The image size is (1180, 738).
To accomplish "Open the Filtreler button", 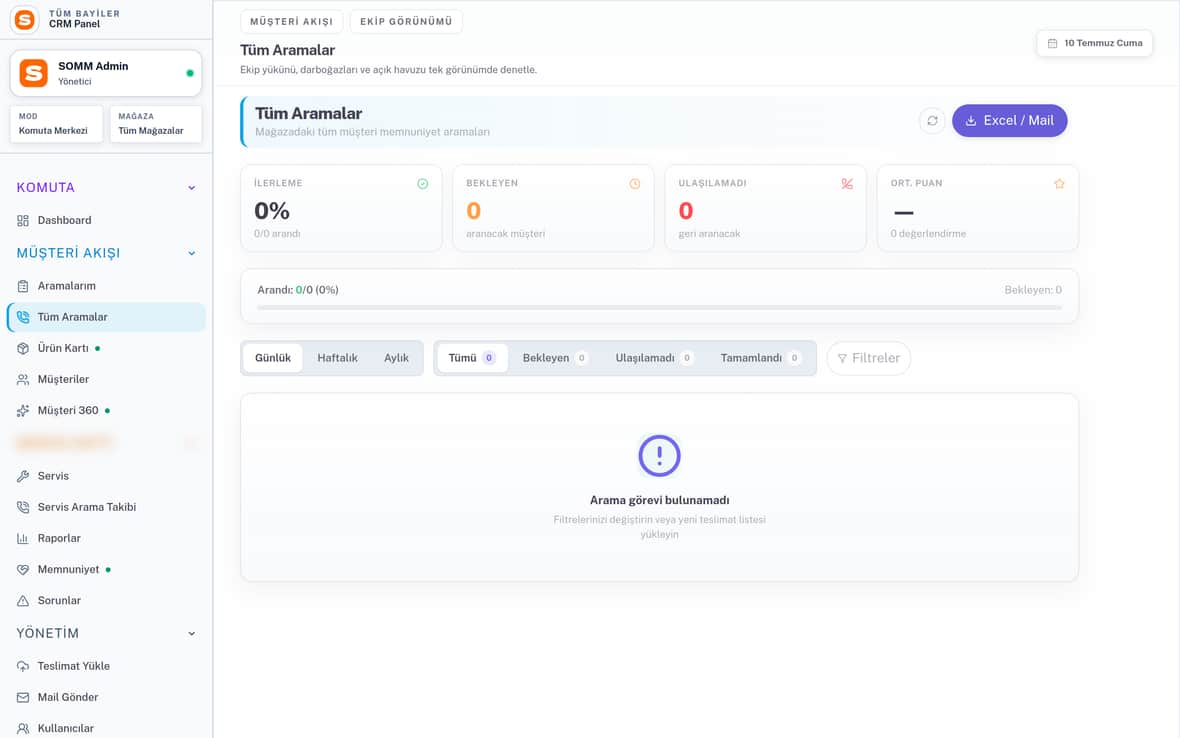I will pos(868,358).
